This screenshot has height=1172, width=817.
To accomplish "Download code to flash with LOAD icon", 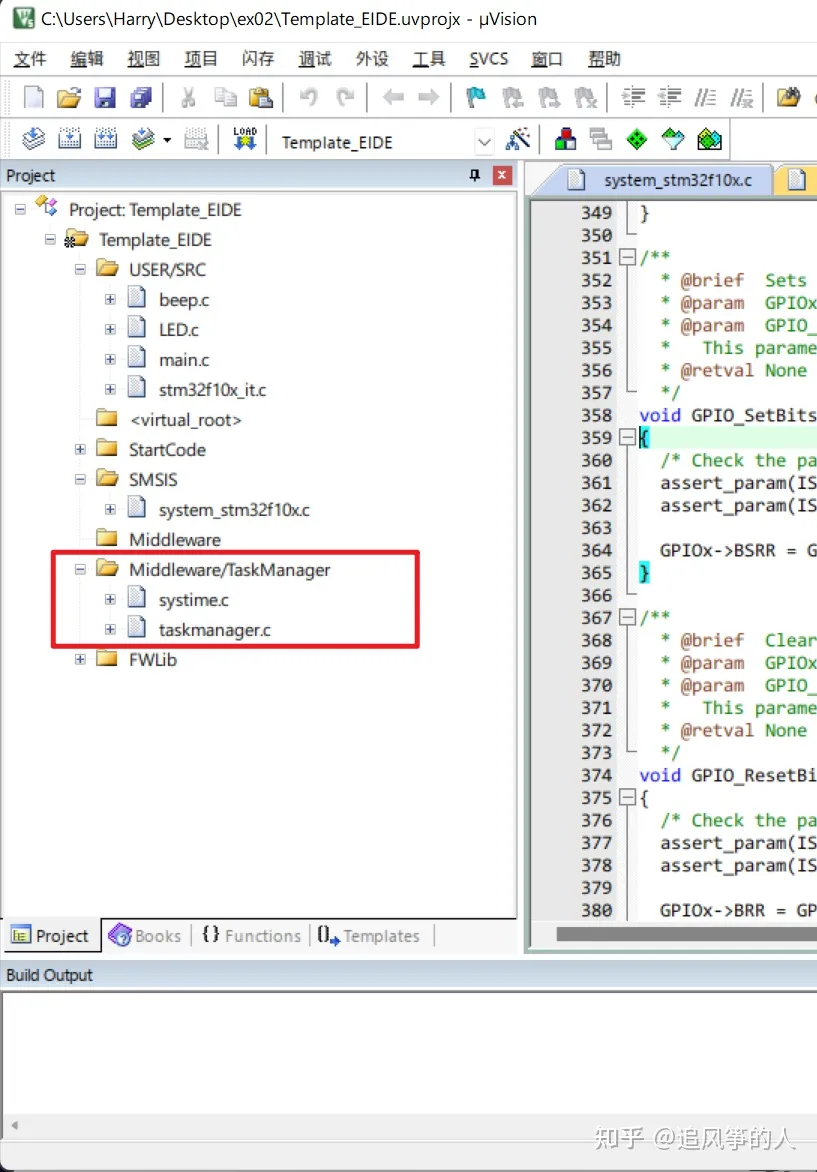I will (x=244, y=139).
